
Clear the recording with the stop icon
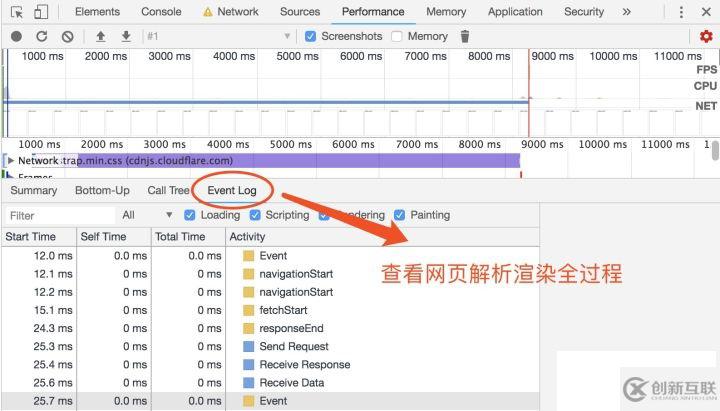[x=68, y=36]
